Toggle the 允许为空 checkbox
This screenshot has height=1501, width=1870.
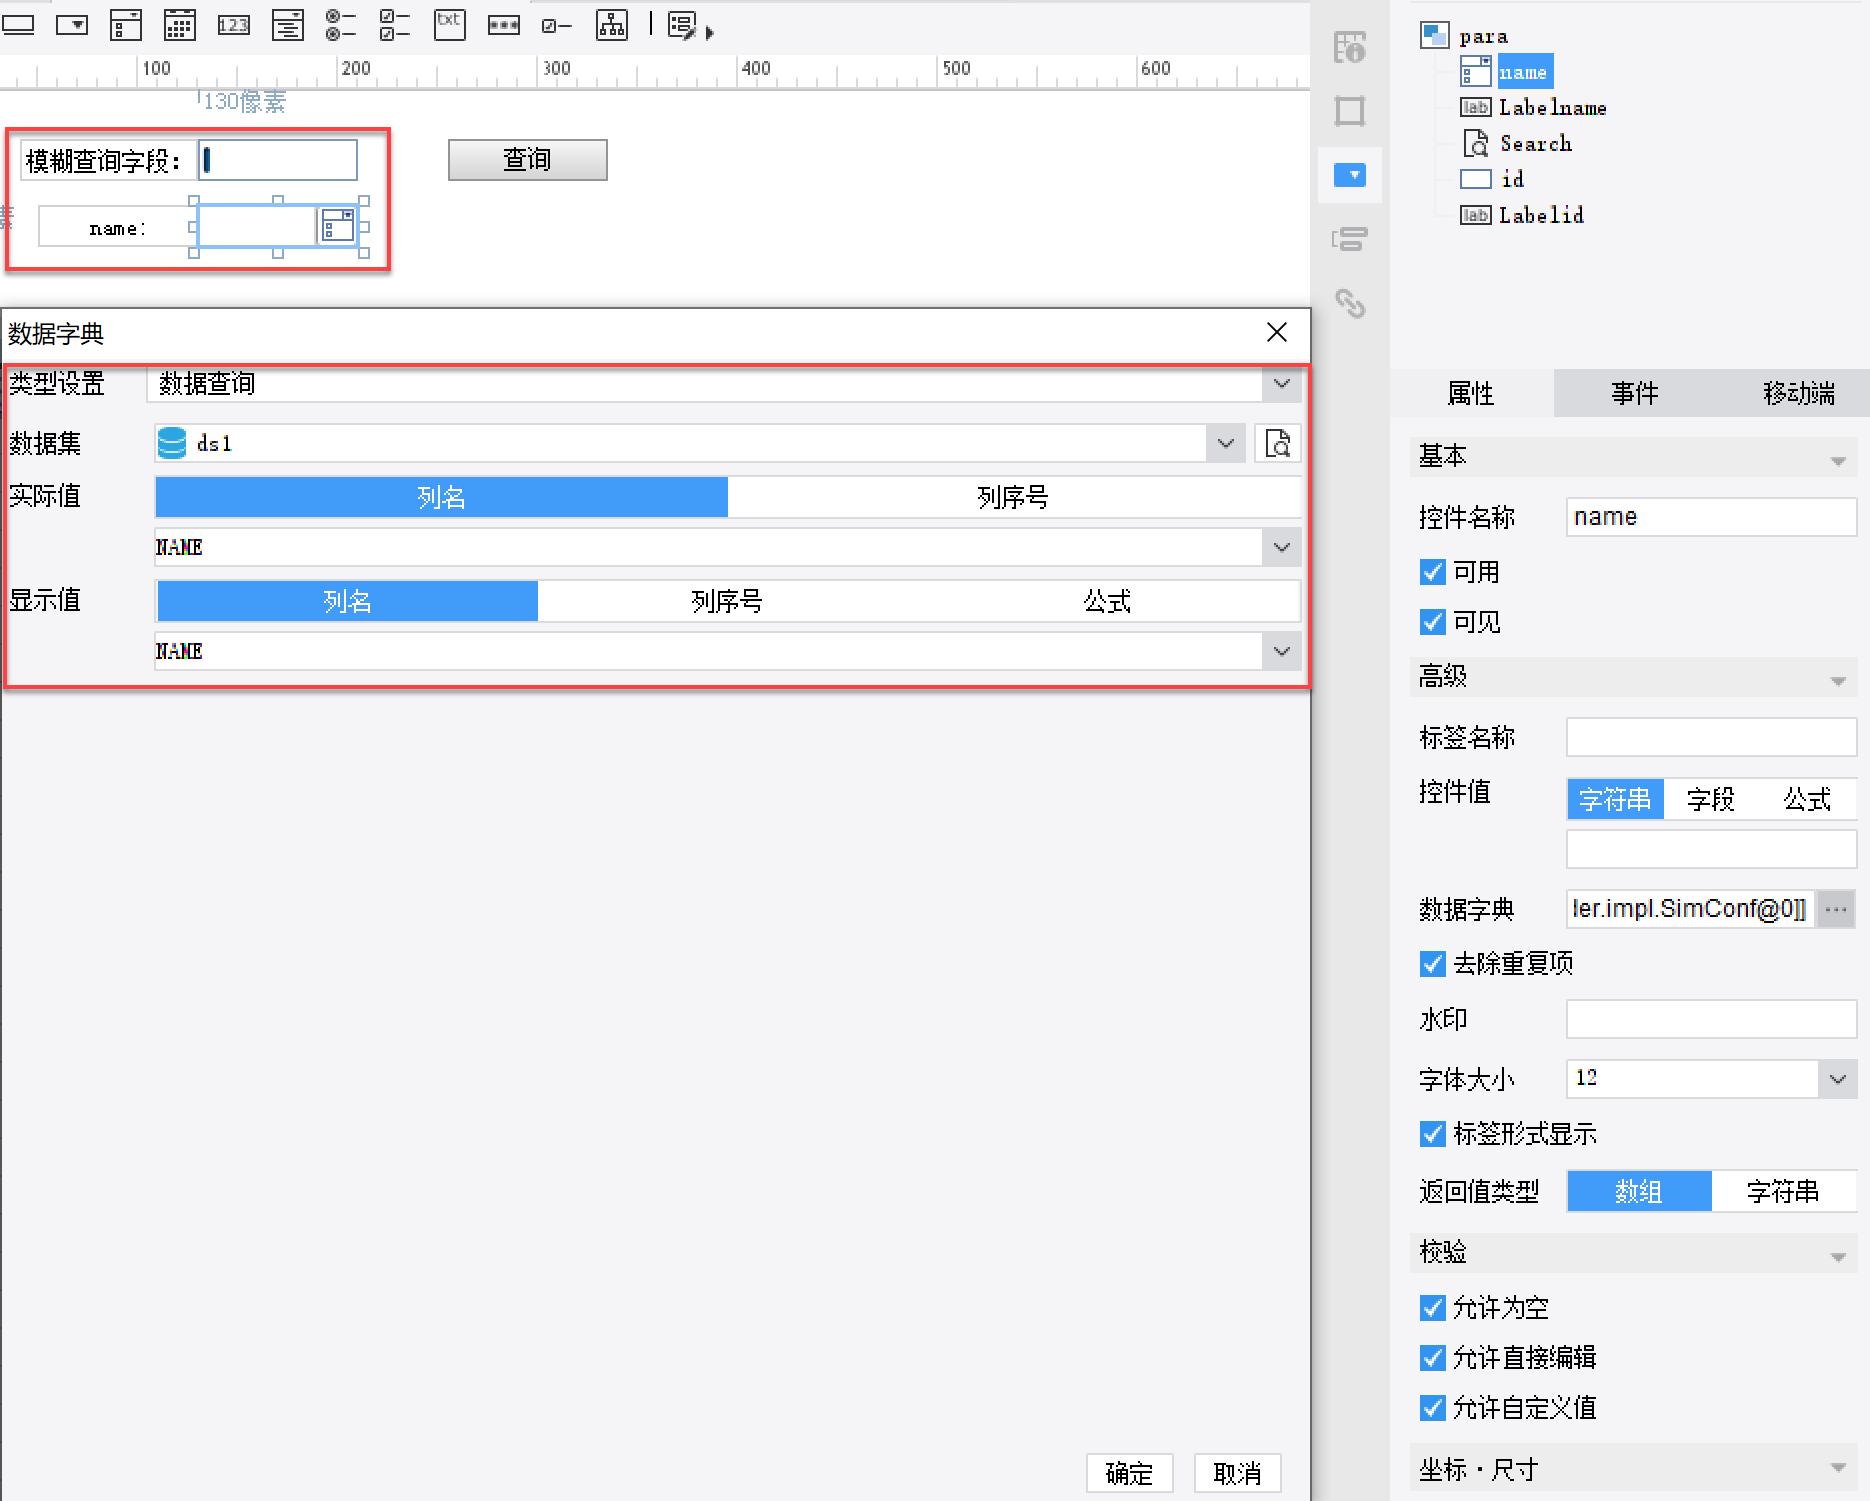(x=1433, y=1308)
